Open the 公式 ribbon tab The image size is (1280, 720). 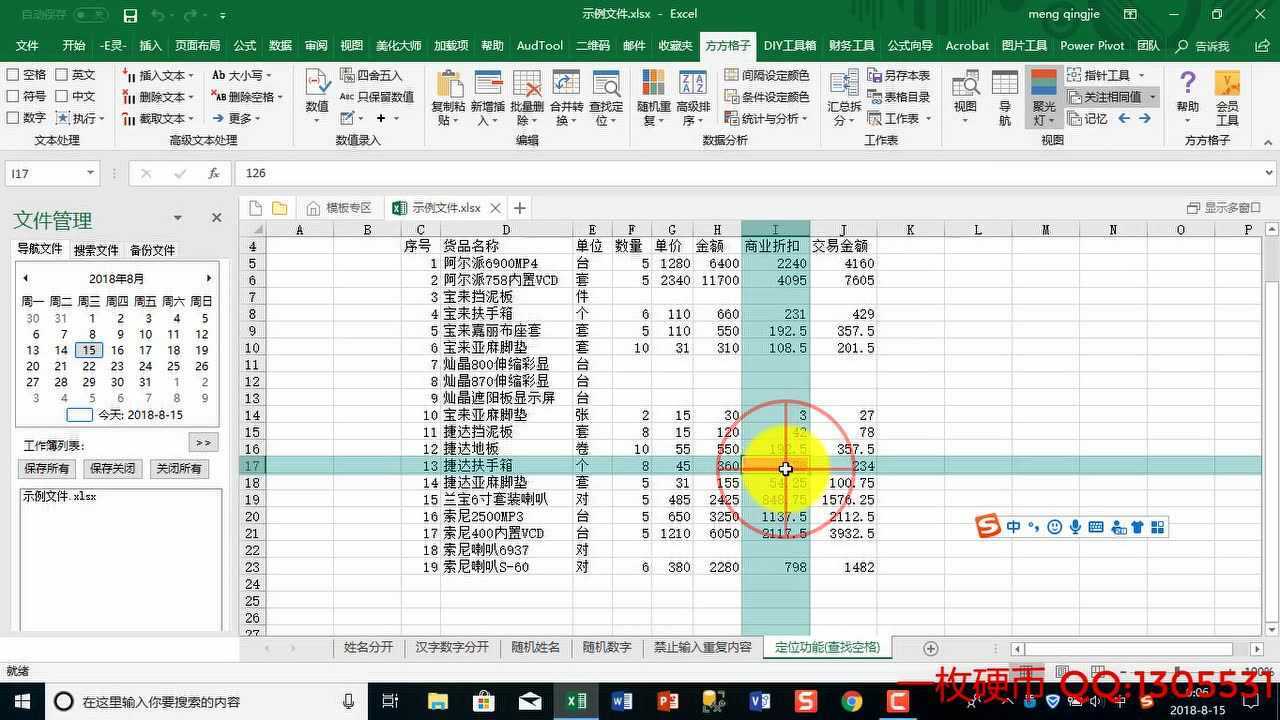(245, 46)
